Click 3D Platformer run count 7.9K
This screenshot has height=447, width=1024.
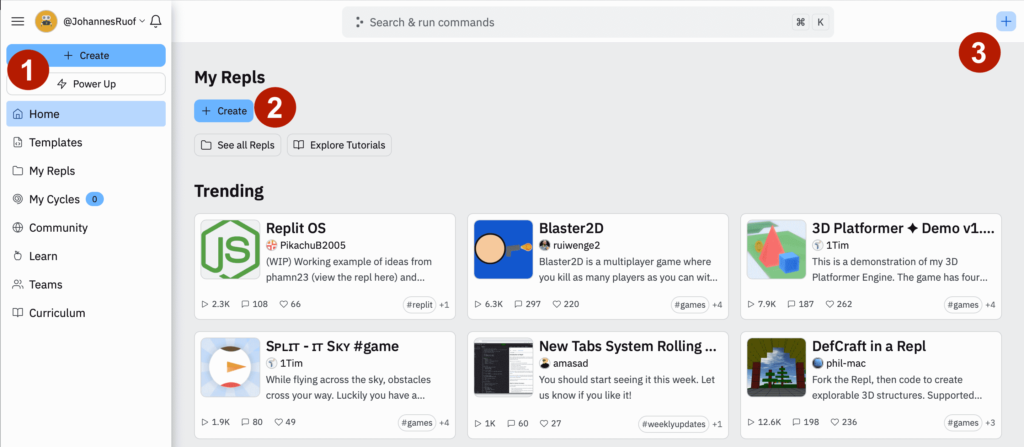coord(762,305)
